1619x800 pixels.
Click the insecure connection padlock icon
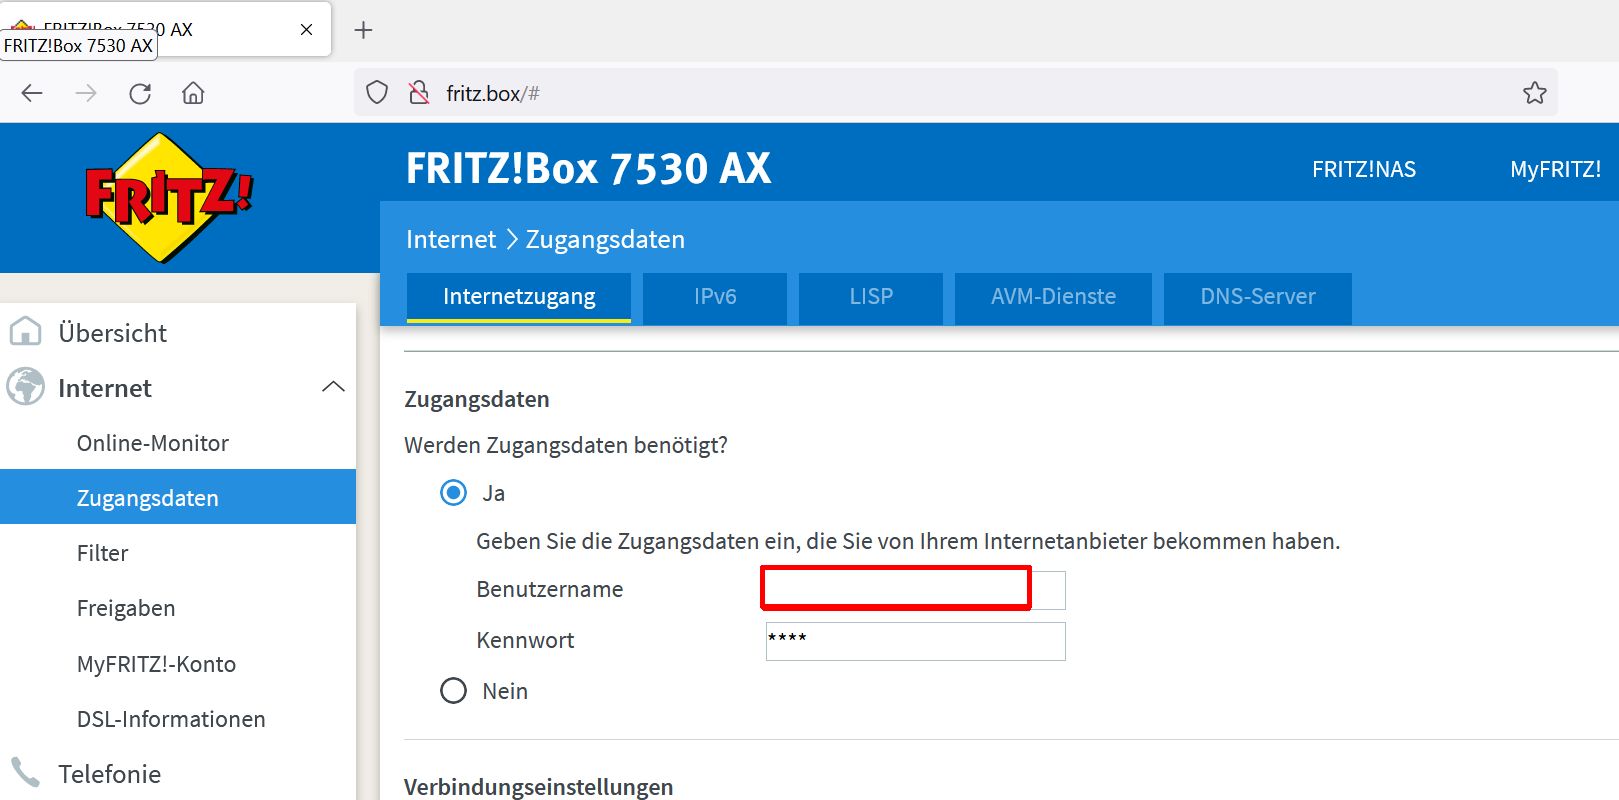click(419, 93)
